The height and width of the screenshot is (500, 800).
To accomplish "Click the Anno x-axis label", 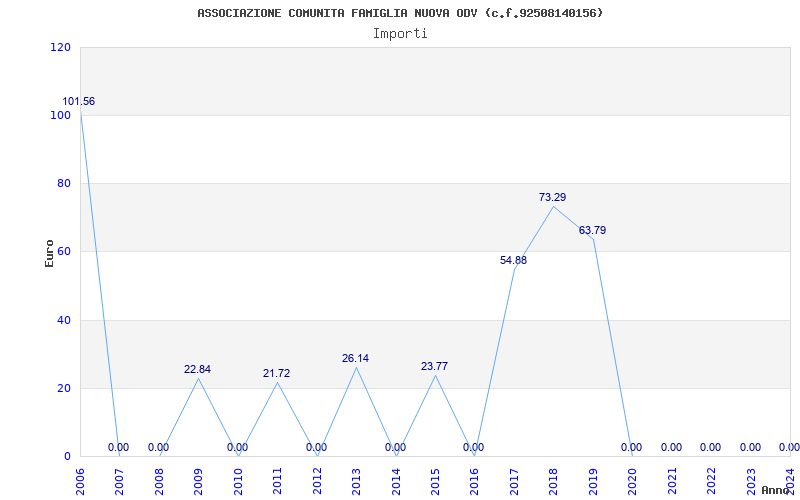I will [x=774, y=490].
